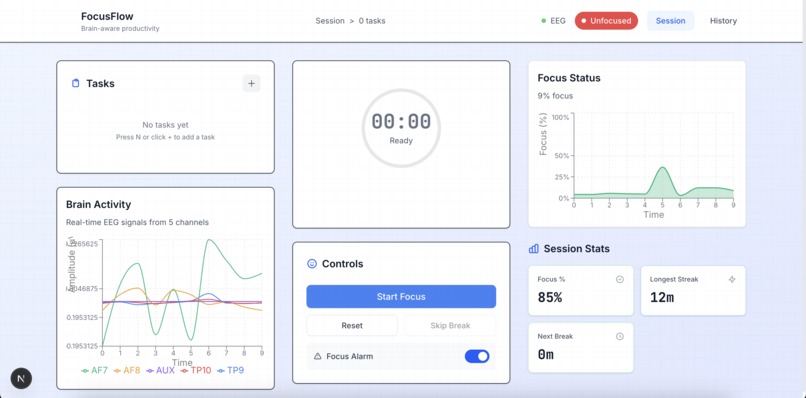
Task: Toggle AF8 channel in chart legend
Action: coord(126,370)
